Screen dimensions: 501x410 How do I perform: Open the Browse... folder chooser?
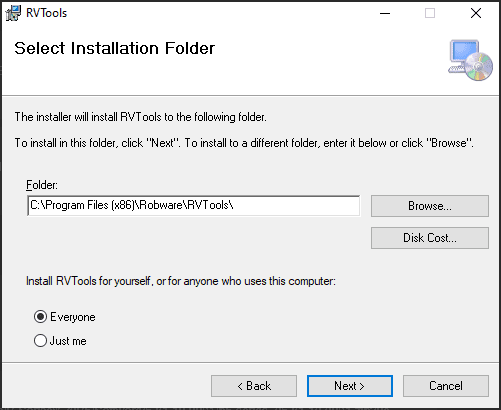coord(430,206)
